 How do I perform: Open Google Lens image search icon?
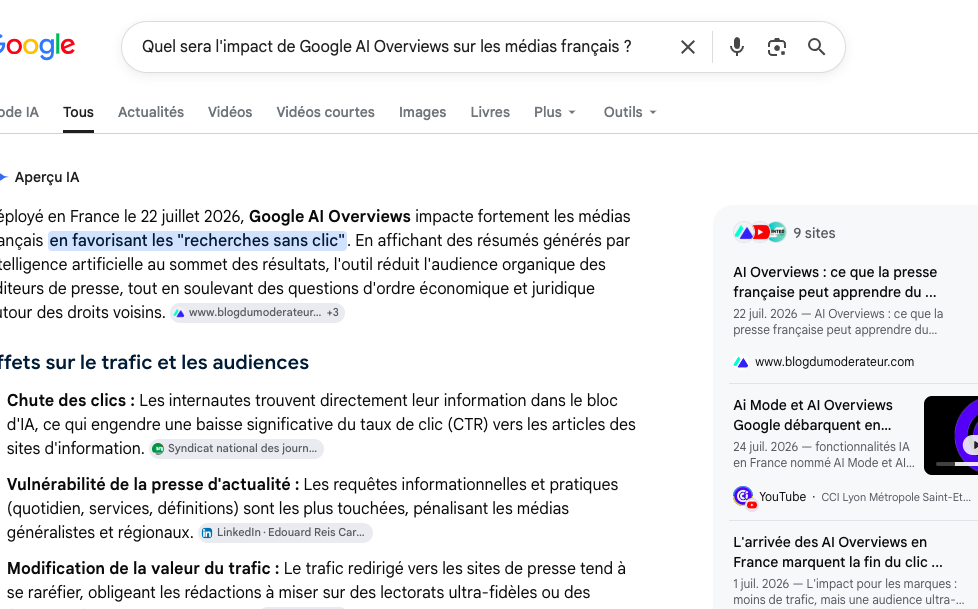pos(777,47)
